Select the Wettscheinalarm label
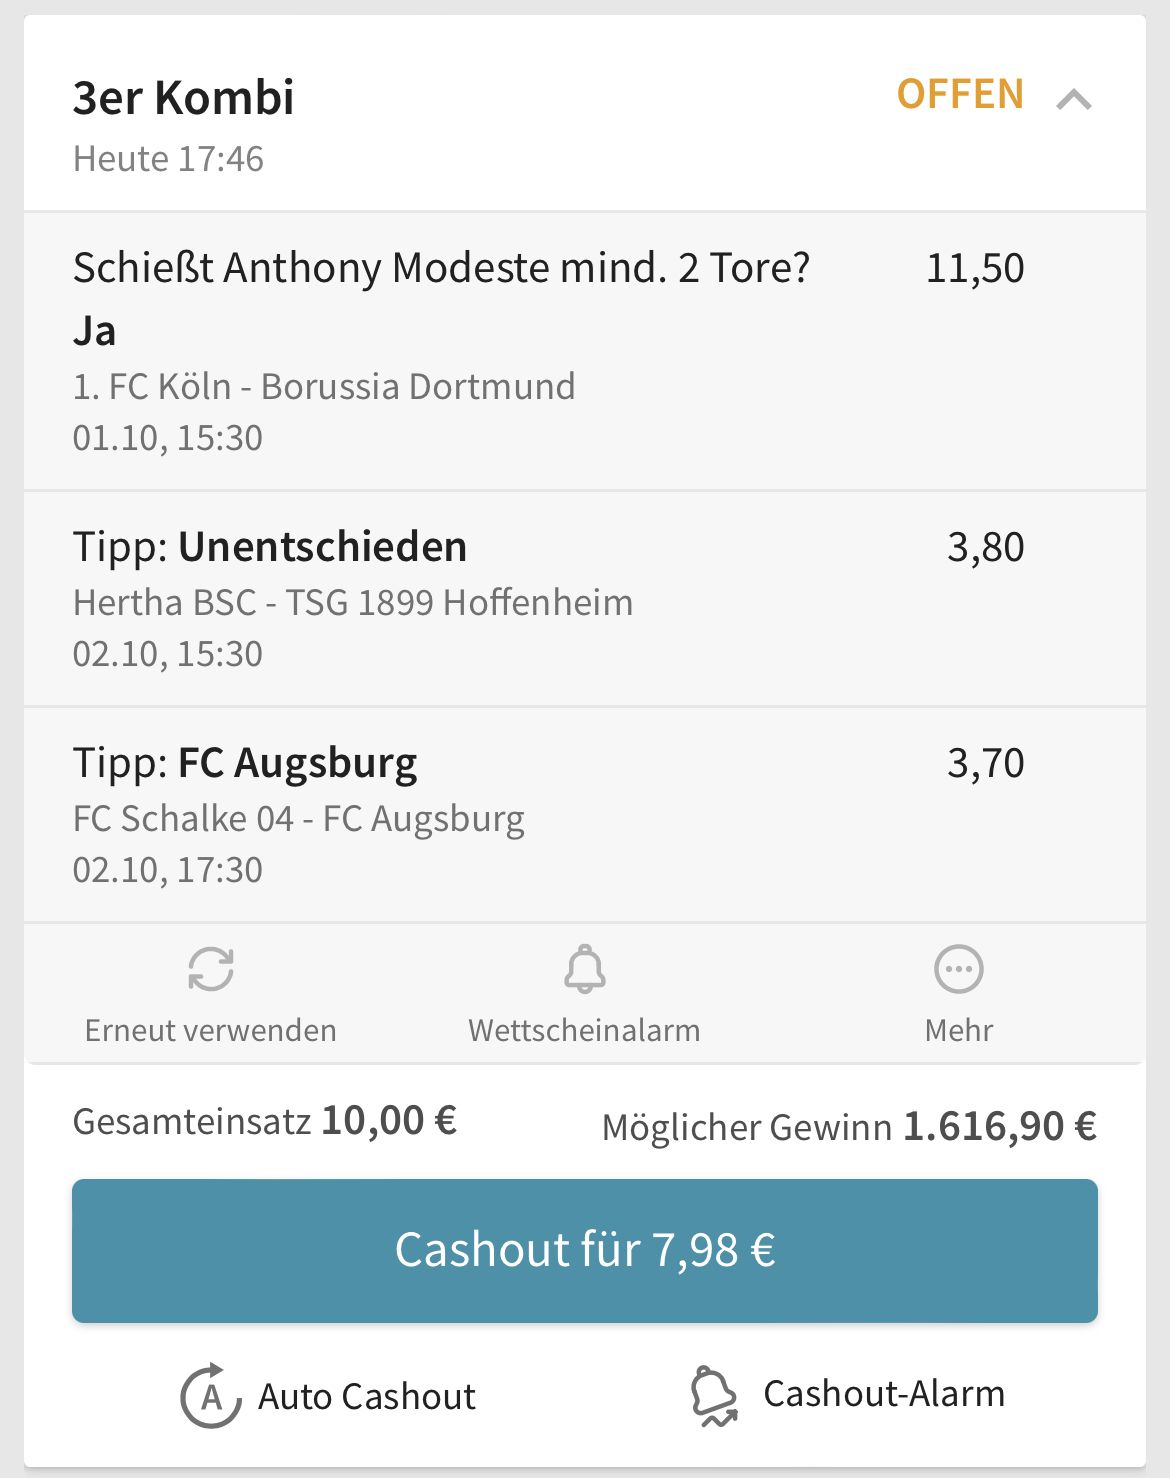The height and width of the screenshot is (1478, 1170). tap(585, 1030)
